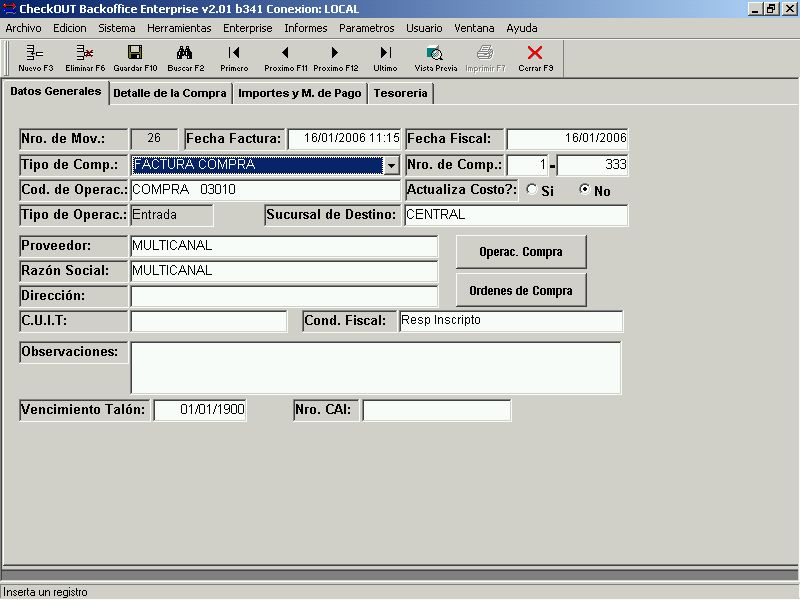Switch to the Datos Generales tab
The width and height of the screenshot is (800, 600).
pos(56,91)
